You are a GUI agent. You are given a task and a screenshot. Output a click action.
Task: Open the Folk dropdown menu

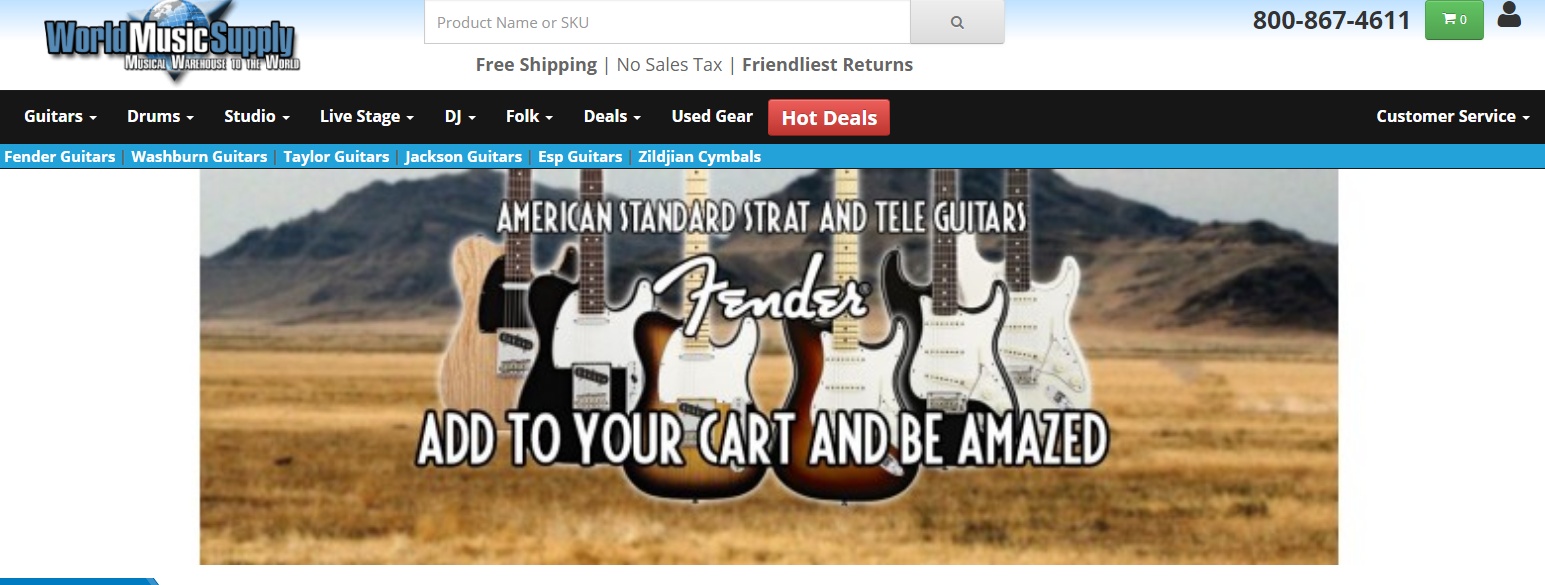click(x=529, y=116)
